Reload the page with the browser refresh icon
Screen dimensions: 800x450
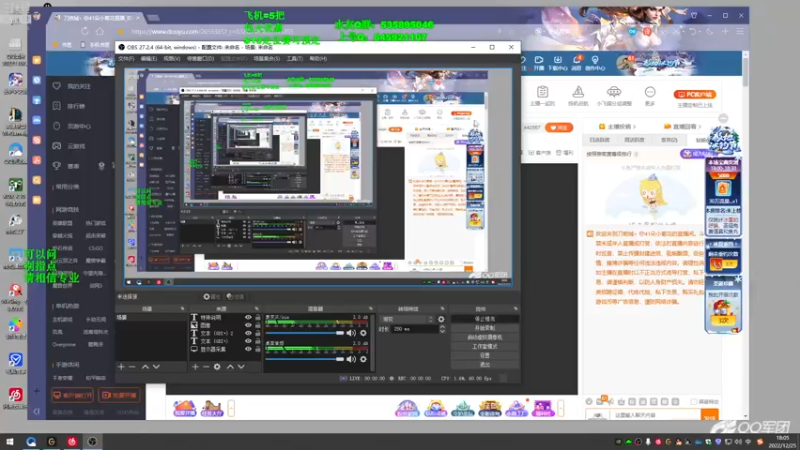85,32
